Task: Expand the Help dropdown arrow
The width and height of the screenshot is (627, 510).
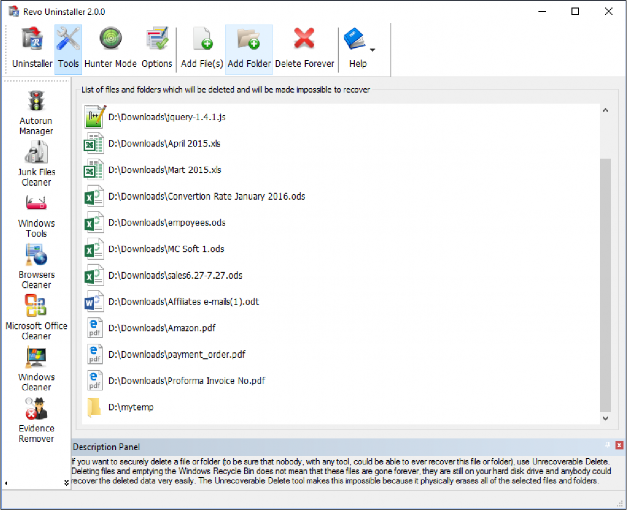Action: click(x=373, y=50)
